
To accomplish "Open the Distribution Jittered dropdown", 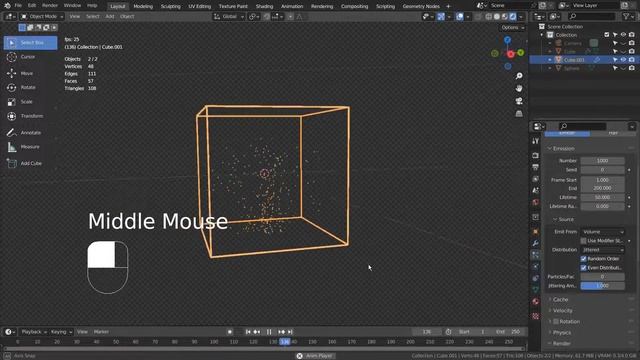I will 602,250.
